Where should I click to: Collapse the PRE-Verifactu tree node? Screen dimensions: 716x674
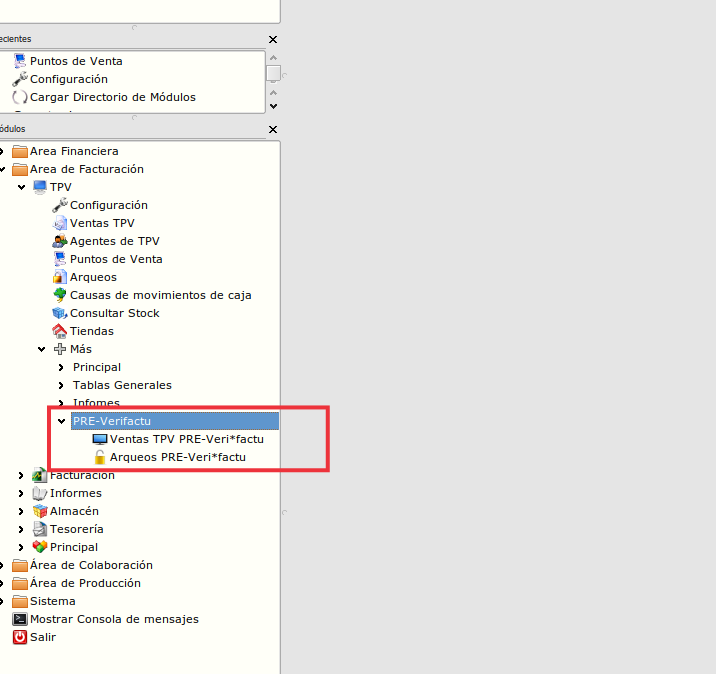[62, 422]
